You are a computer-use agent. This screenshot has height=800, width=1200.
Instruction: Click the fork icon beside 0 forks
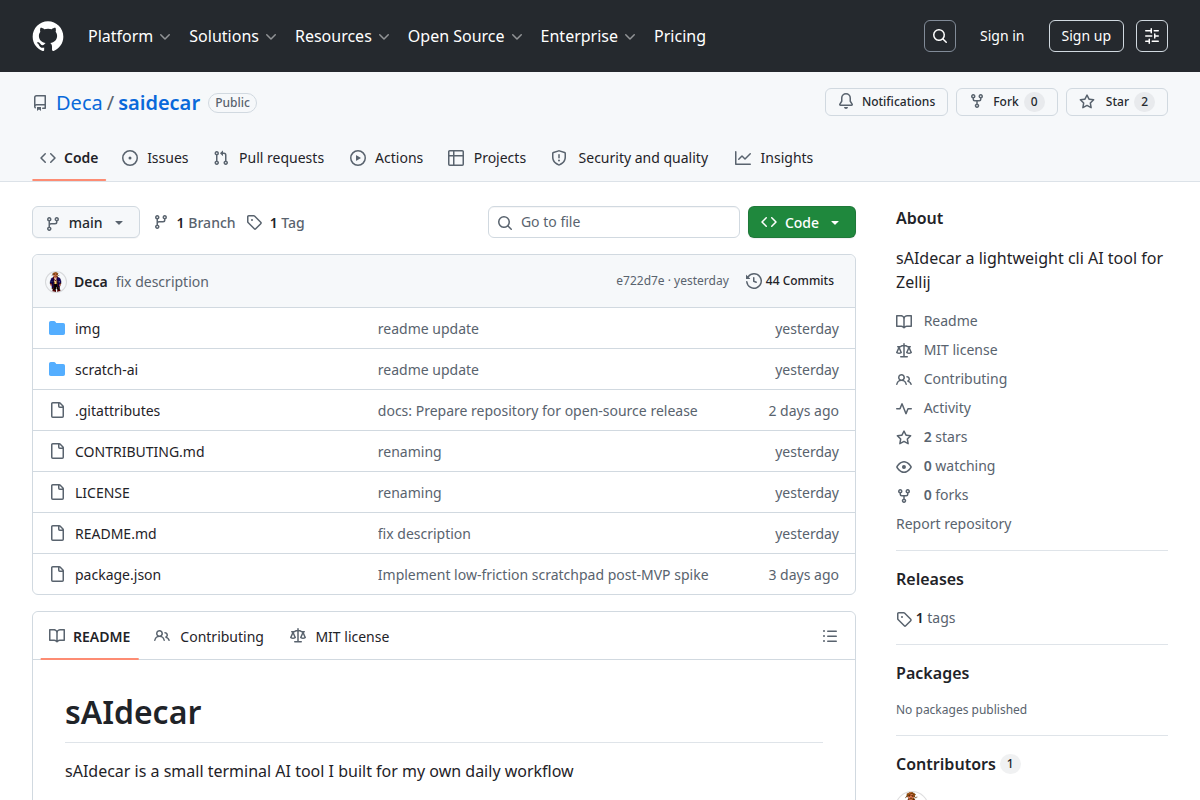point(904,495)
